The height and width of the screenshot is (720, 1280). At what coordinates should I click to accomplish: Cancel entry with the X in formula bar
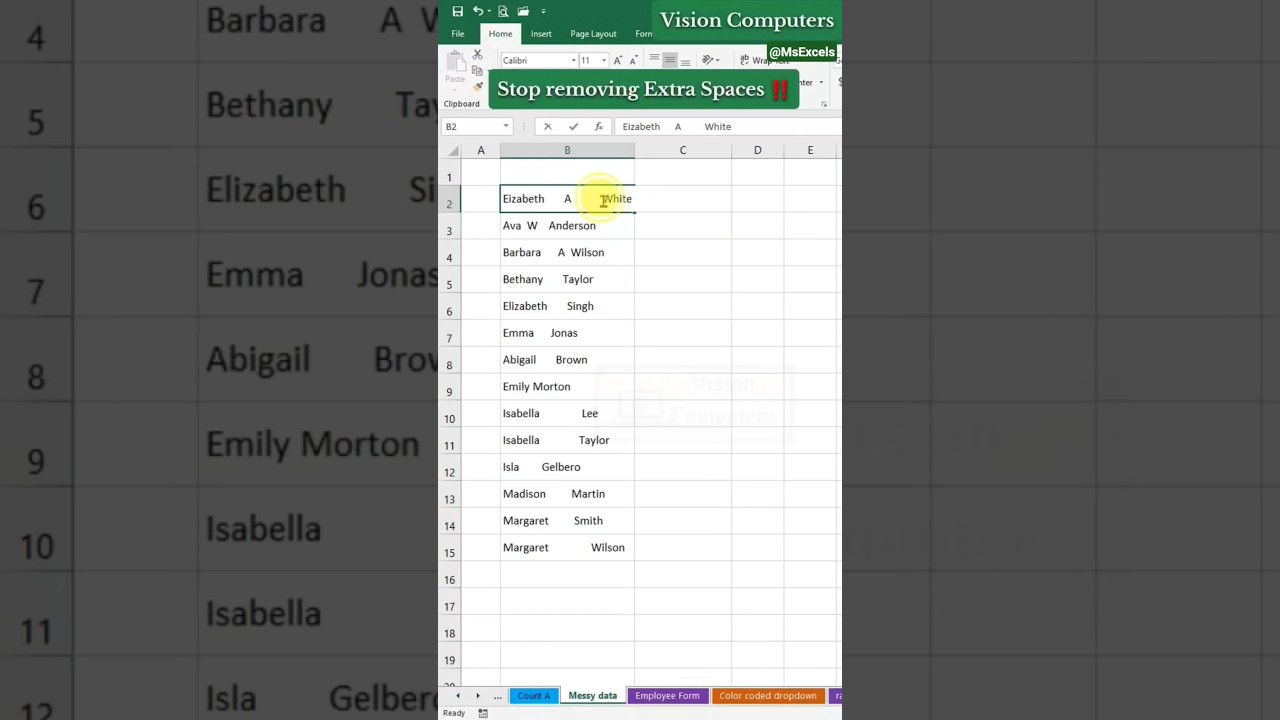coord(547,126)
